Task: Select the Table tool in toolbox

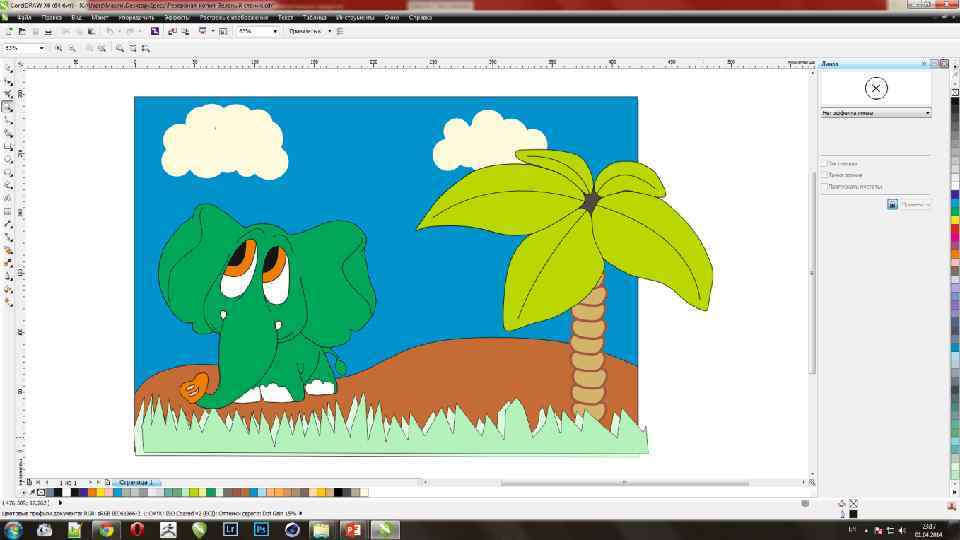Action: [x=8, y=210]
